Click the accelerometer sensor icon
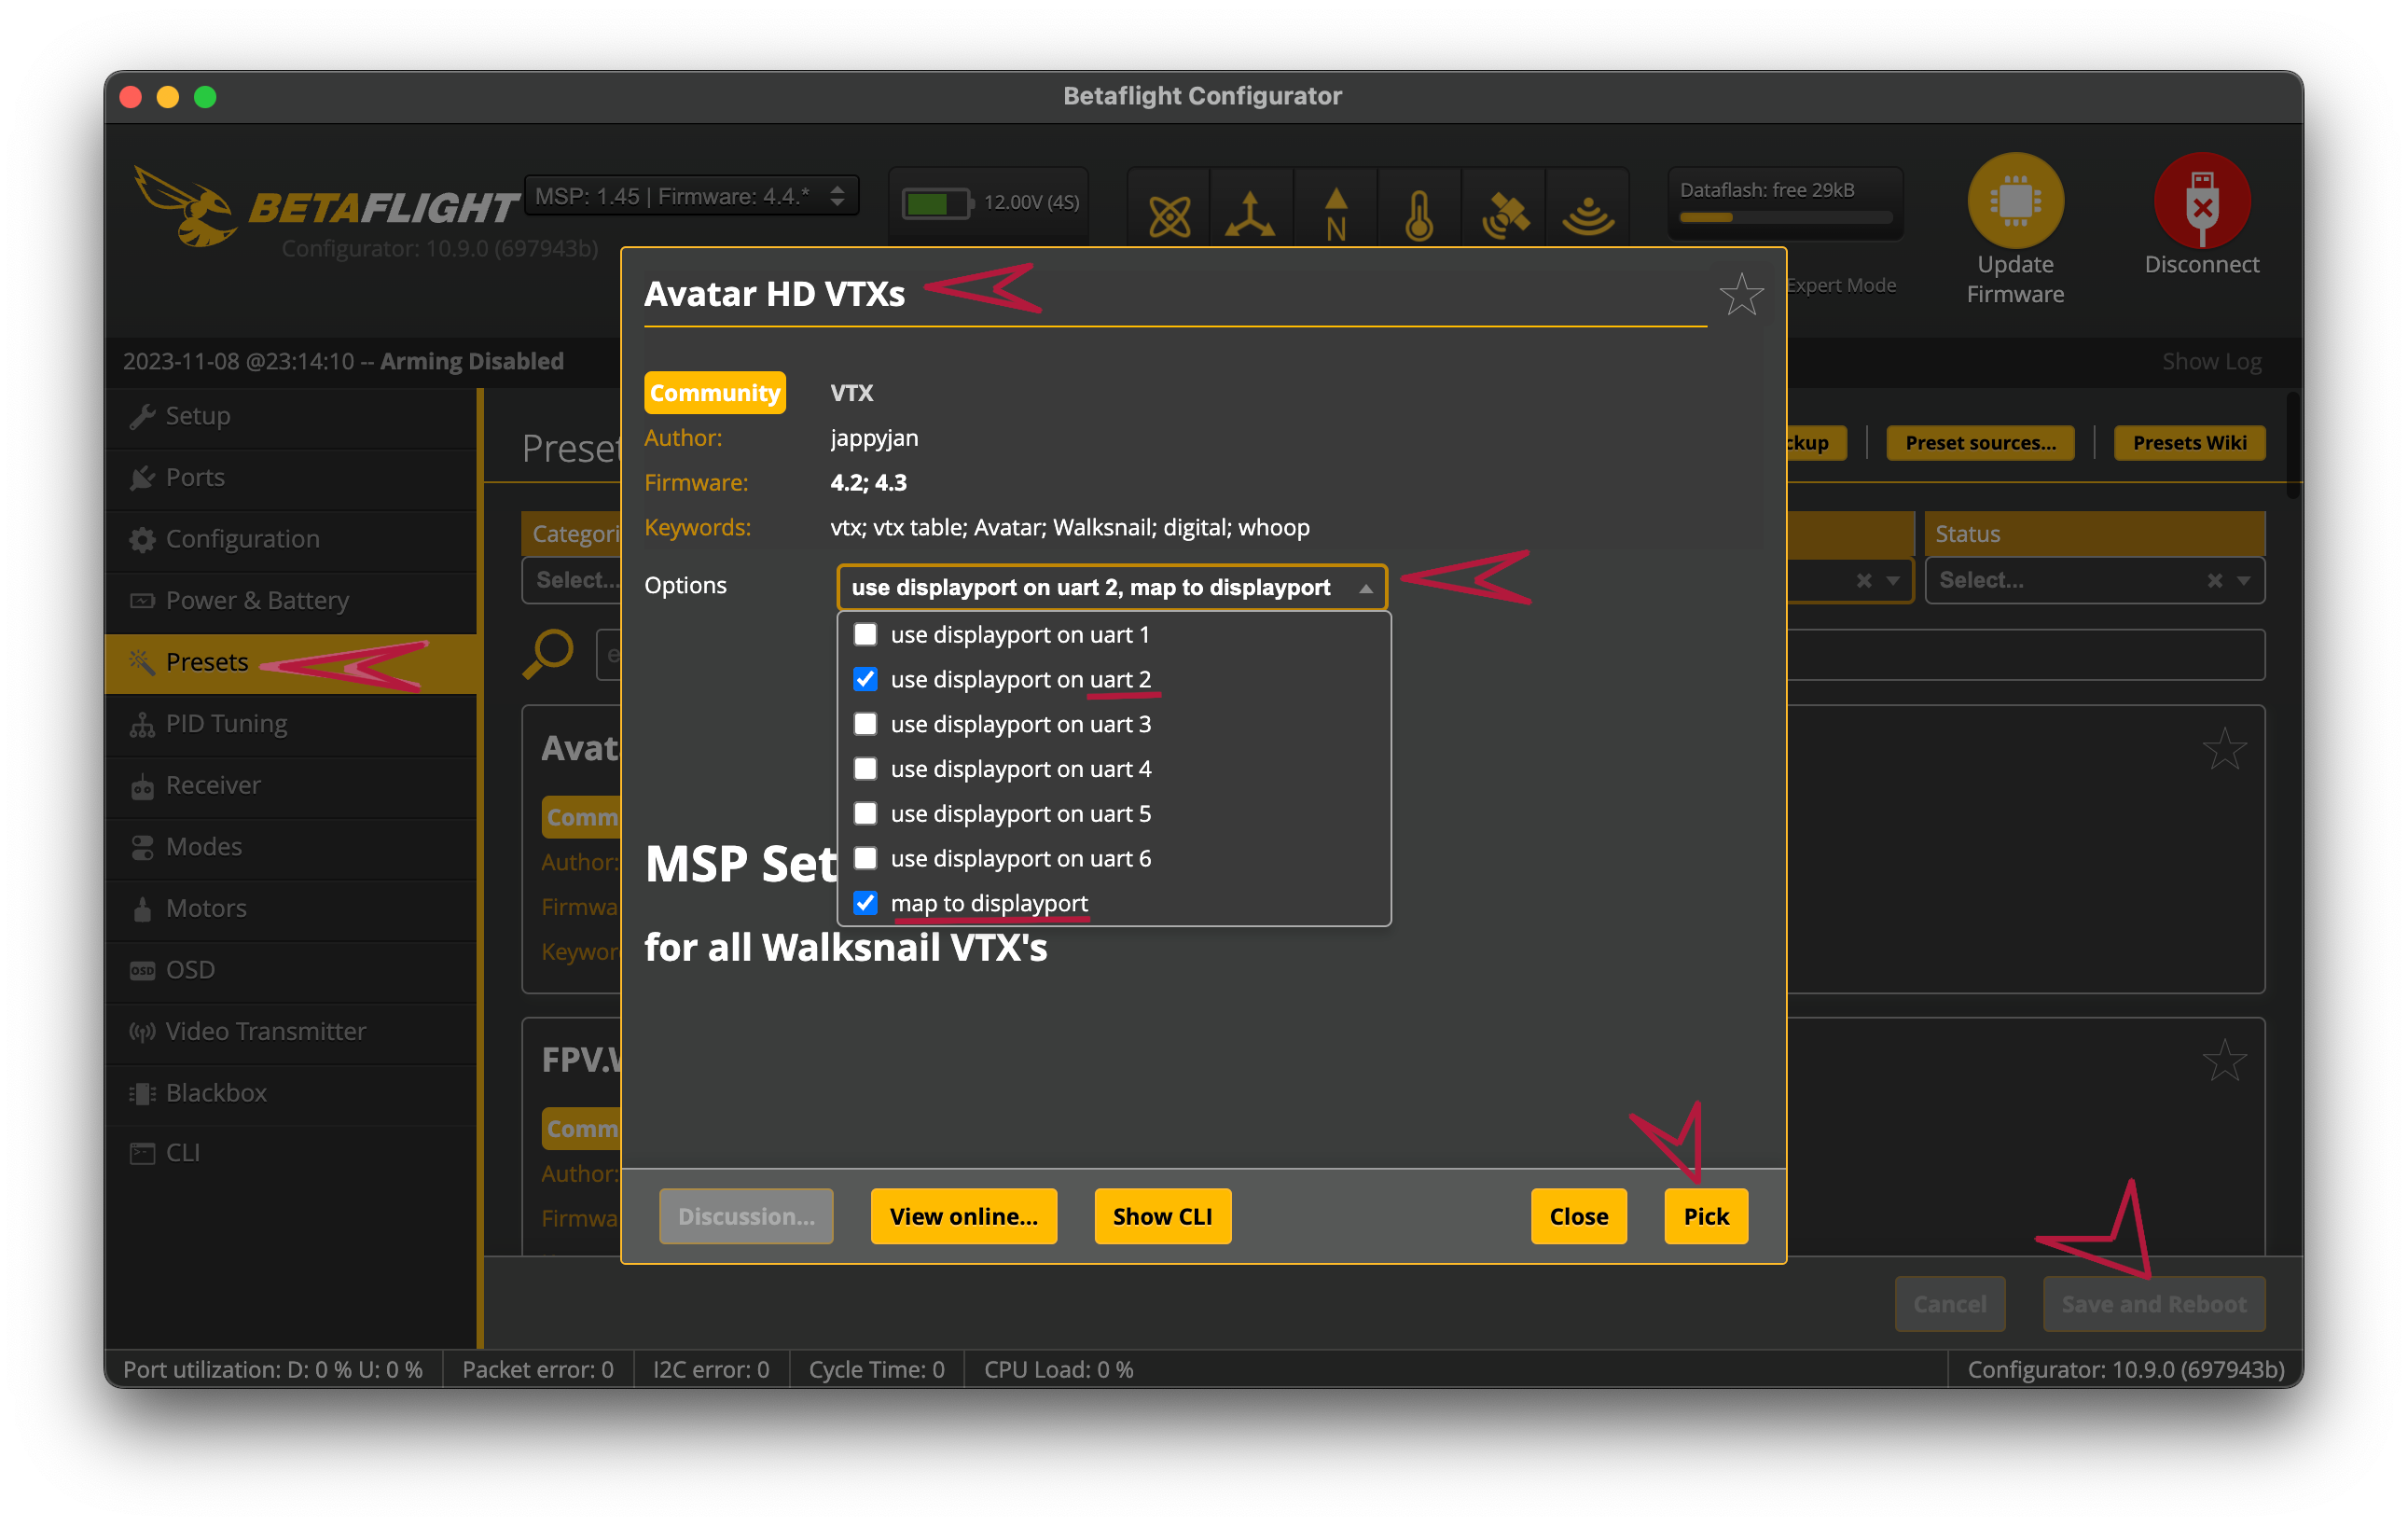Image resolution: width=2408 pixels, height=1526 pixels. (1250, 215)
